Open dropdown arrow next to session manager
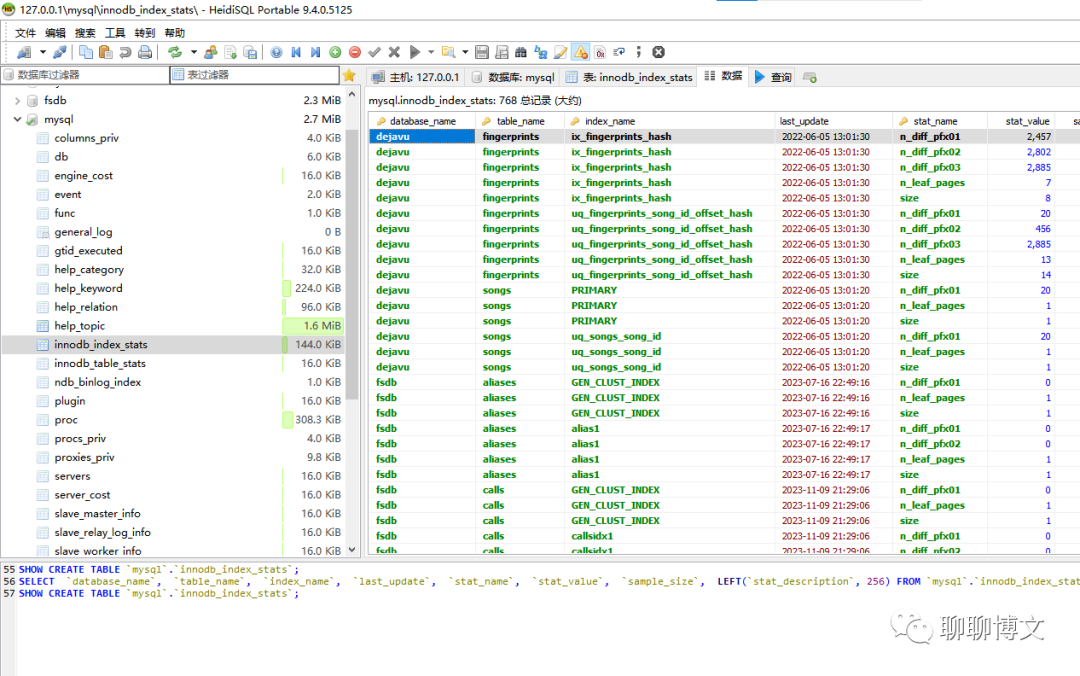 (x=43, y=52)
